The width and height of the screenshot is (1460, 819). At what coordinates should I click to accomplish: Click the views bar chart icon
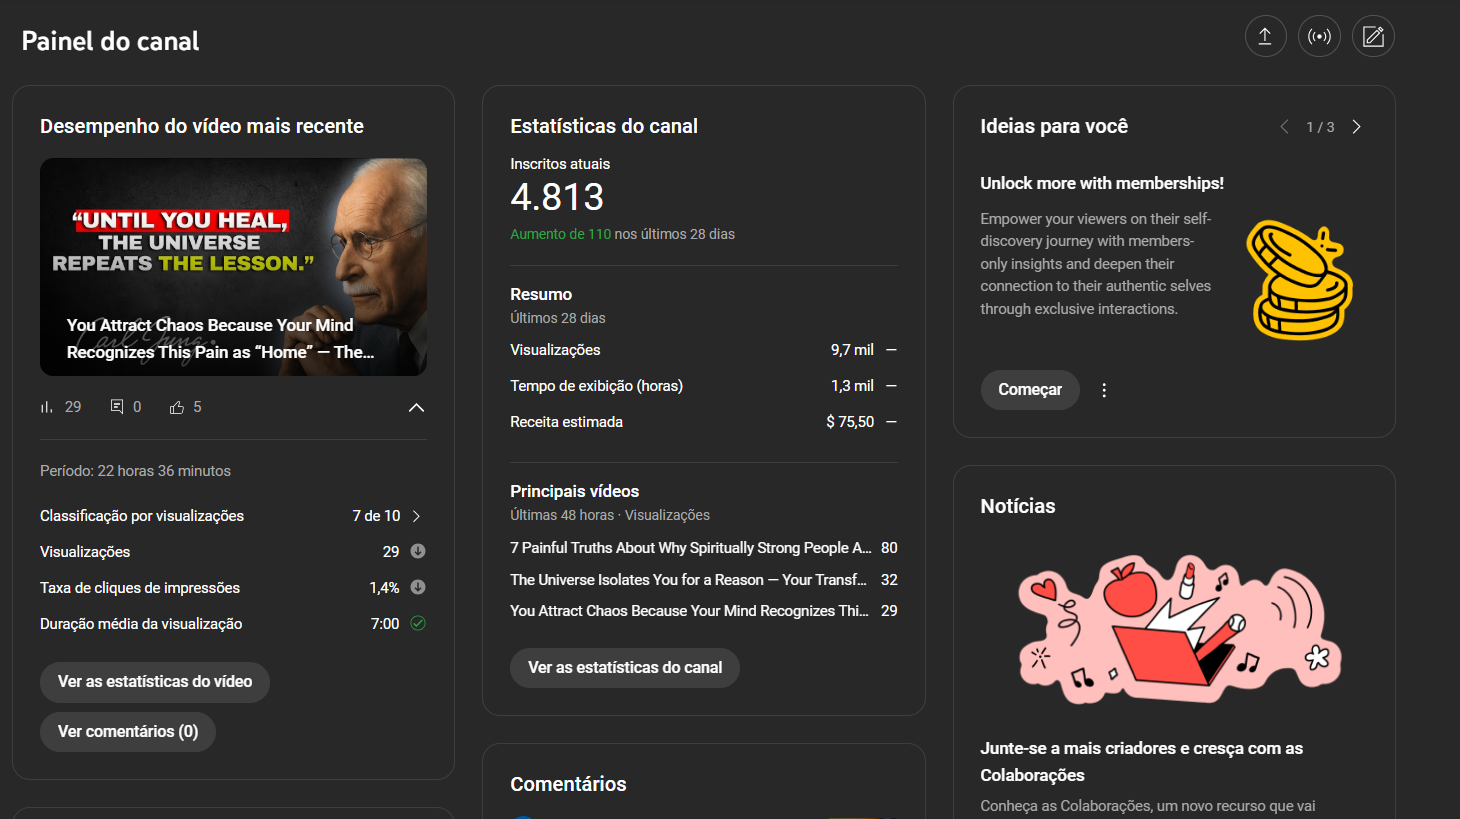click(x=46, y=407)
